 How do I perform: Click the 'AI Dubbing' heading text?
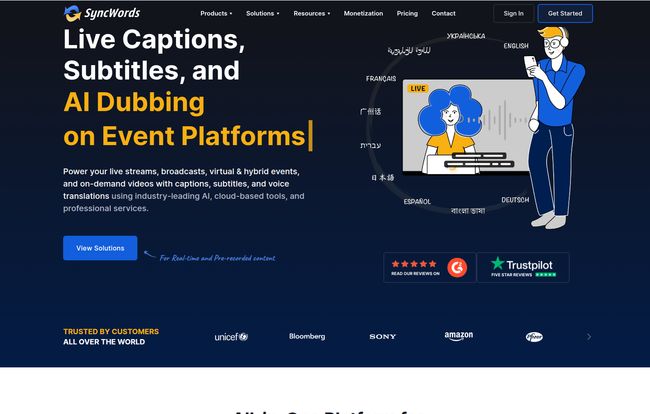(x=134, y=102)
